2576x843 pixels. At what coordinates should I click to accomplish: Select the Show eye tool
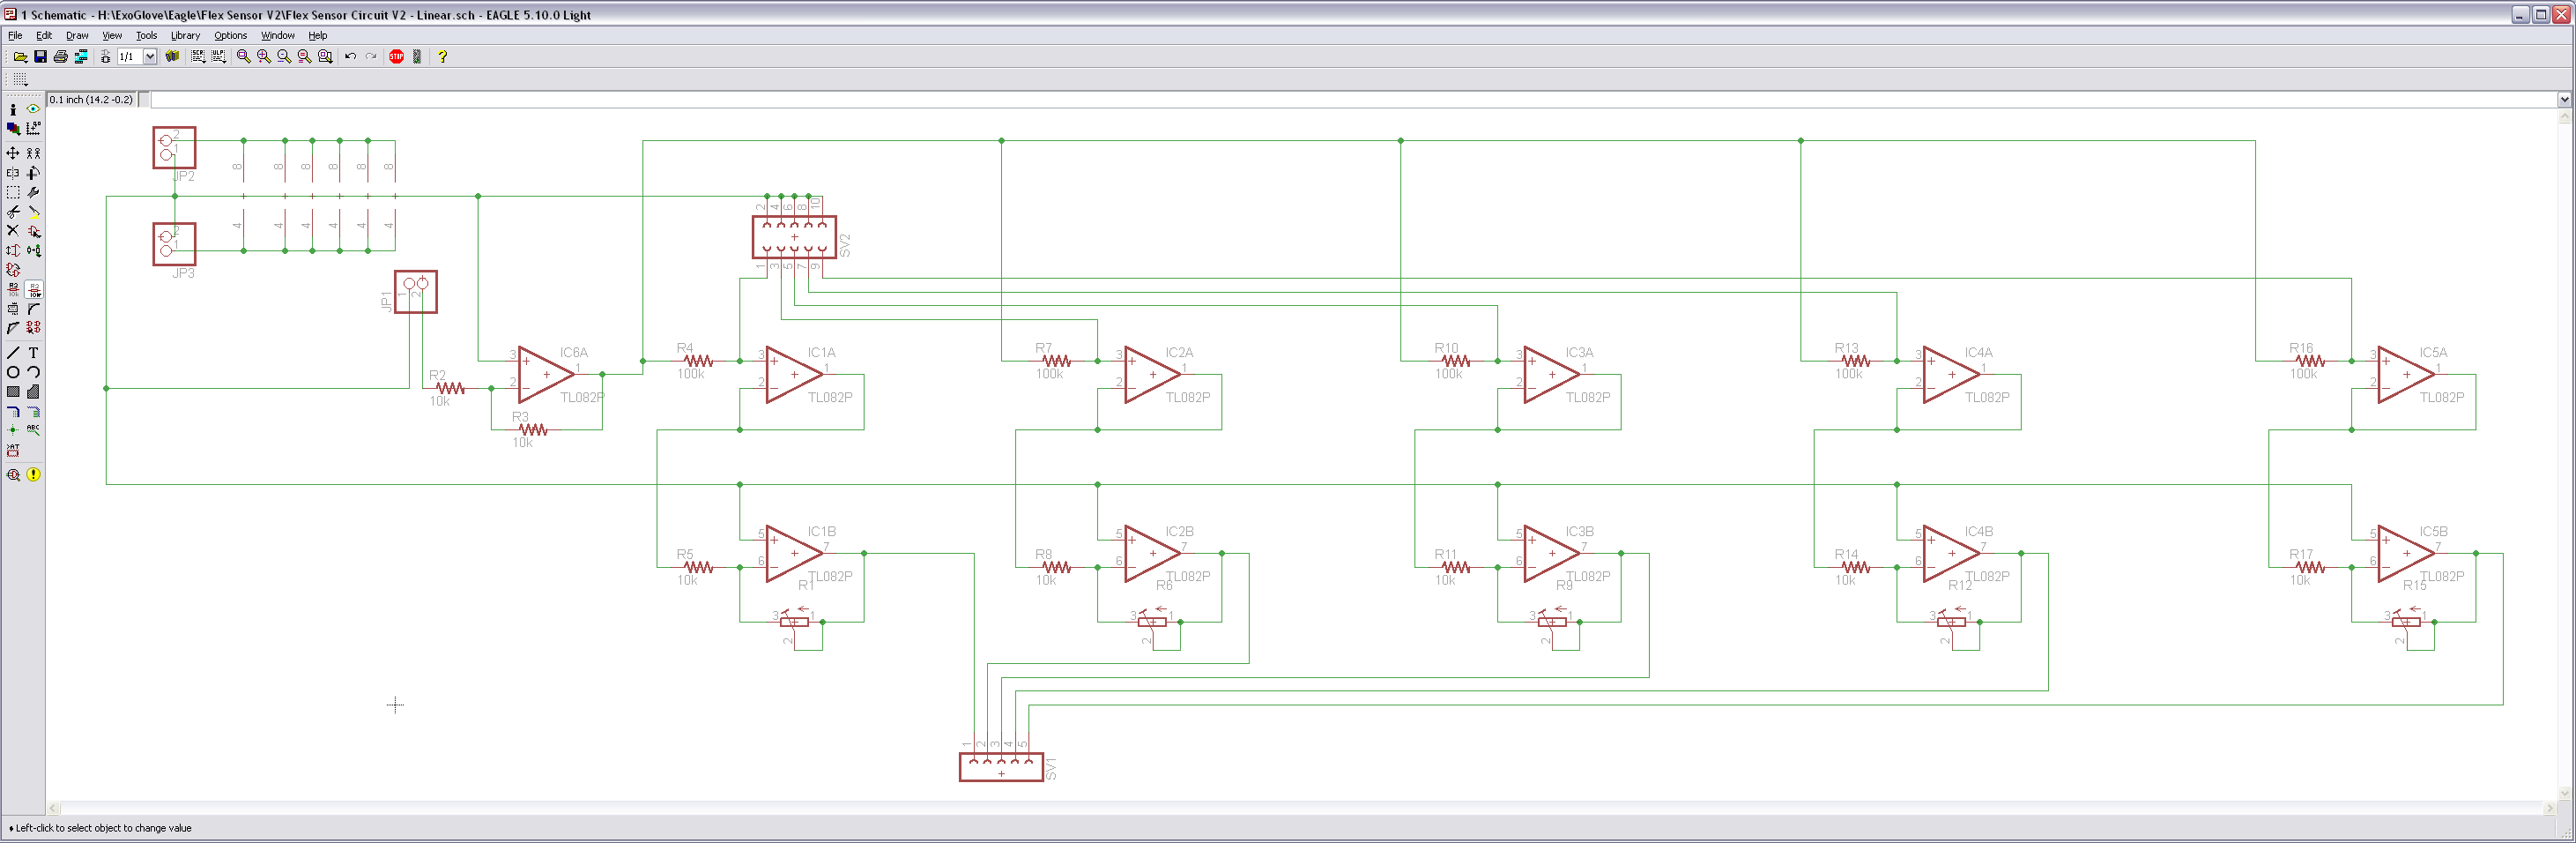coord(33,109)
